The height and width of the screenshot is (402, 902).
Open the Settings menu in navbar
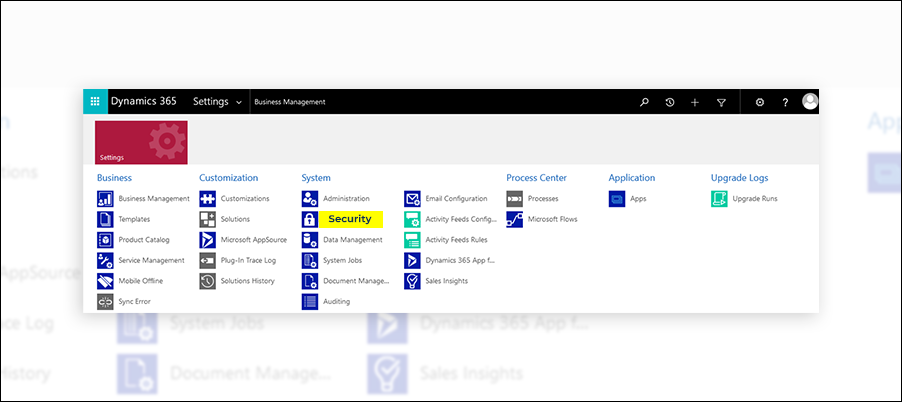(x=211, y=102)
